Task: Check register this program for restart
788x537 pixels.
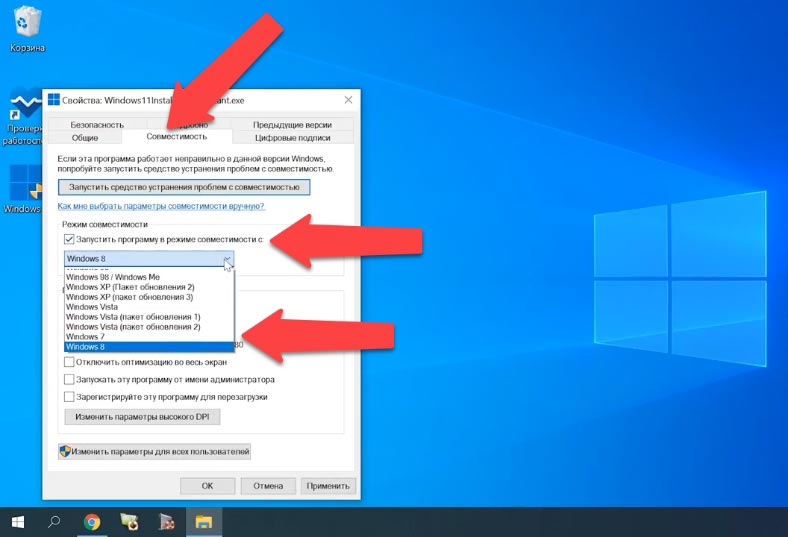Action: tap(69, 397)
